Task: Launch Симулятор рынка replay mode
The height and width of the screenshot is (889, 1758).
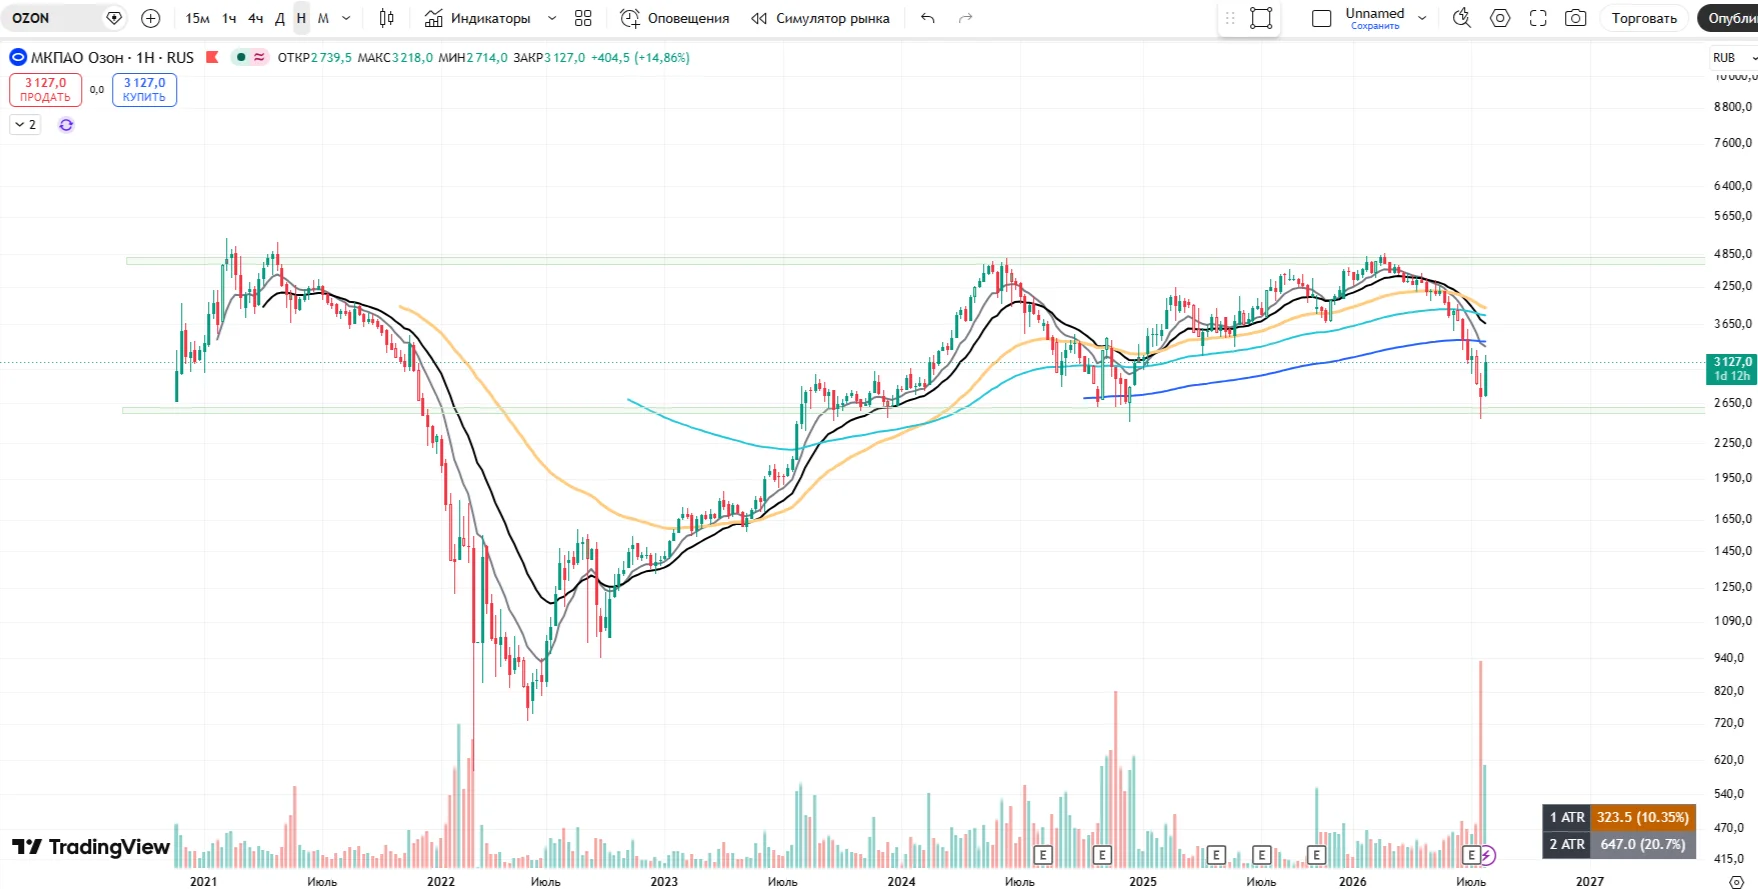Action: 820,18
